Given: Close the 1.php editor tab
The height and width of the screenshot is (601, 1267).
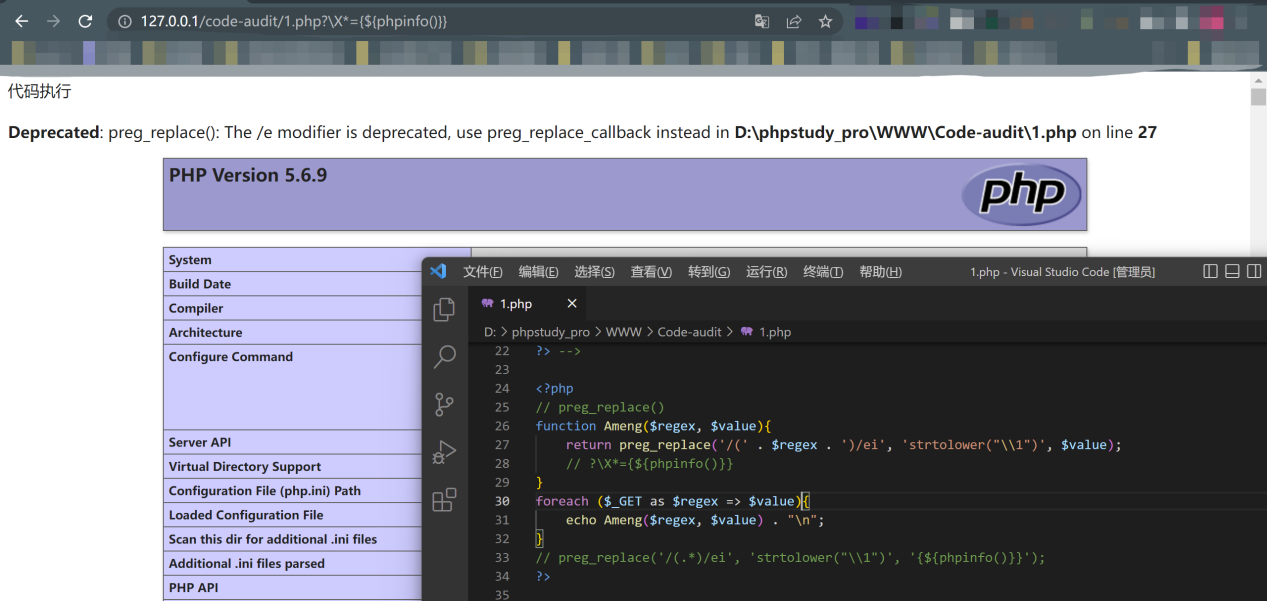Looking at the screenshot, I should point(572,304).
